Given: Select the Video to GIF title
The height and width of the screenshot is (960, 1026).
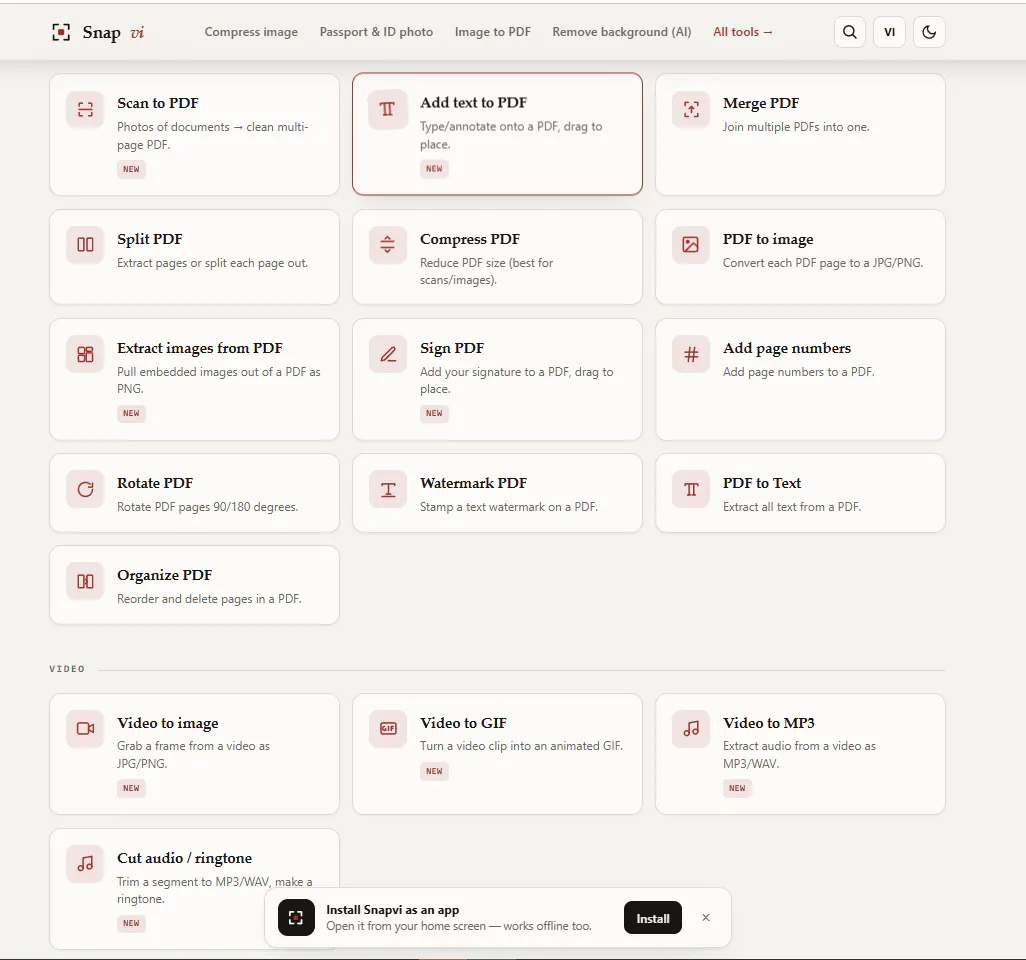Looking at the screenshot, I should point(463,723).
